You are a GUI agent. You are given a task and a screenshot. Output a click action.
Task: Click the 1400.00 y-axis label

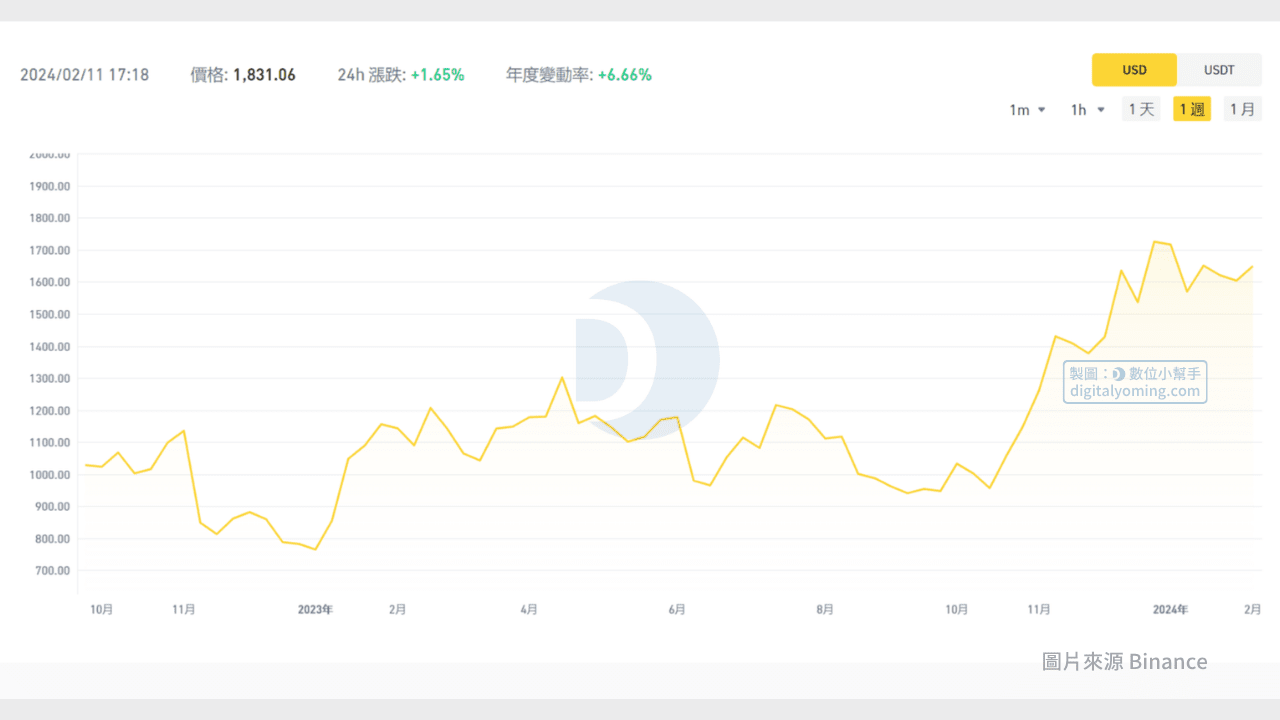[x=49, y=346]
